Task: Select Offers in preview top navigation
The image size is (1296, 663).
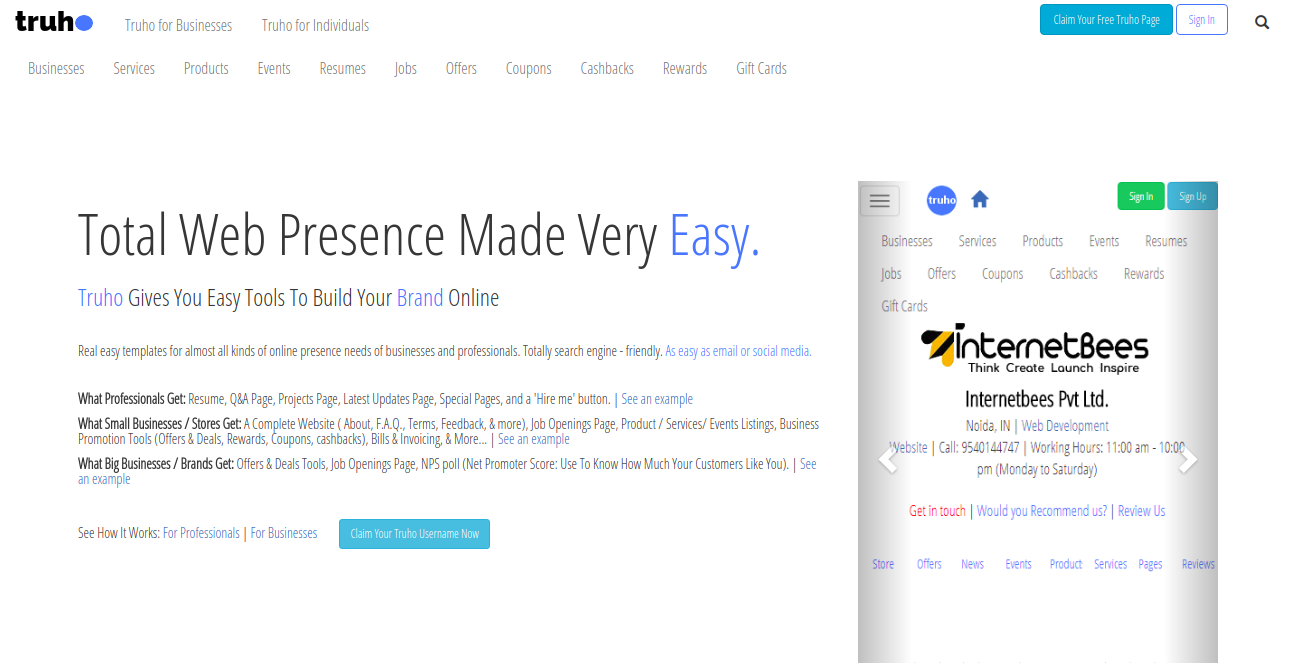Action: [941, 273]
